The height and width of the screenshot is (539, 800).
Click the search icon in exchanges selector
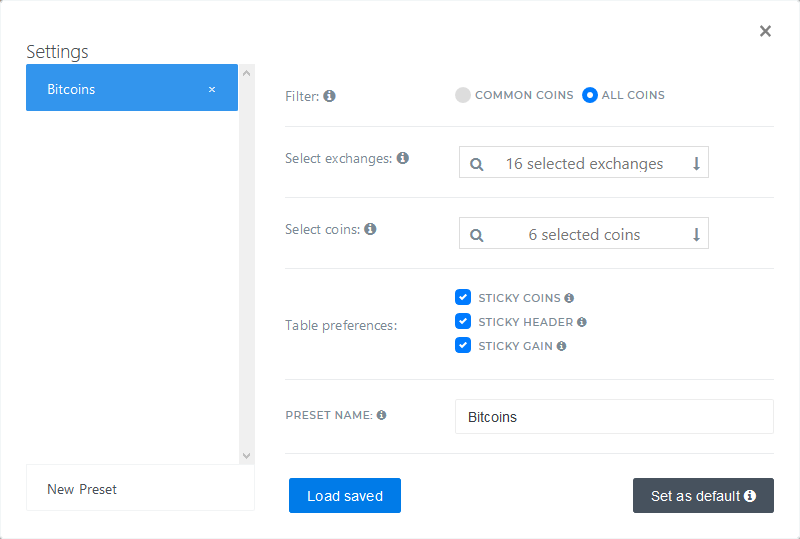pyautogui.click(x=476, y=164)
